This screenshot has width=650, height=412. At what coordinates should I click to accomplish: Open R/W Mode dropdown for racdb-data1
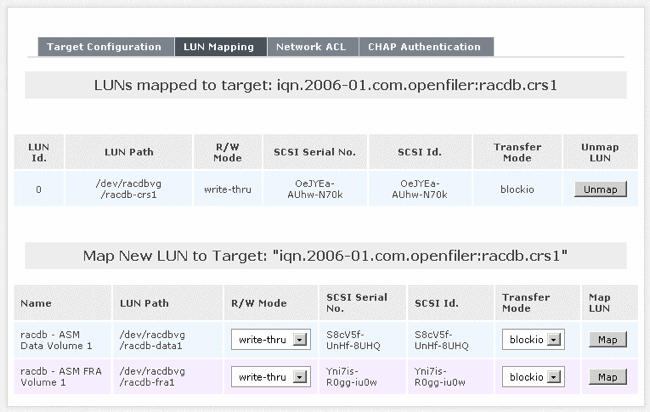pos(271,340)
